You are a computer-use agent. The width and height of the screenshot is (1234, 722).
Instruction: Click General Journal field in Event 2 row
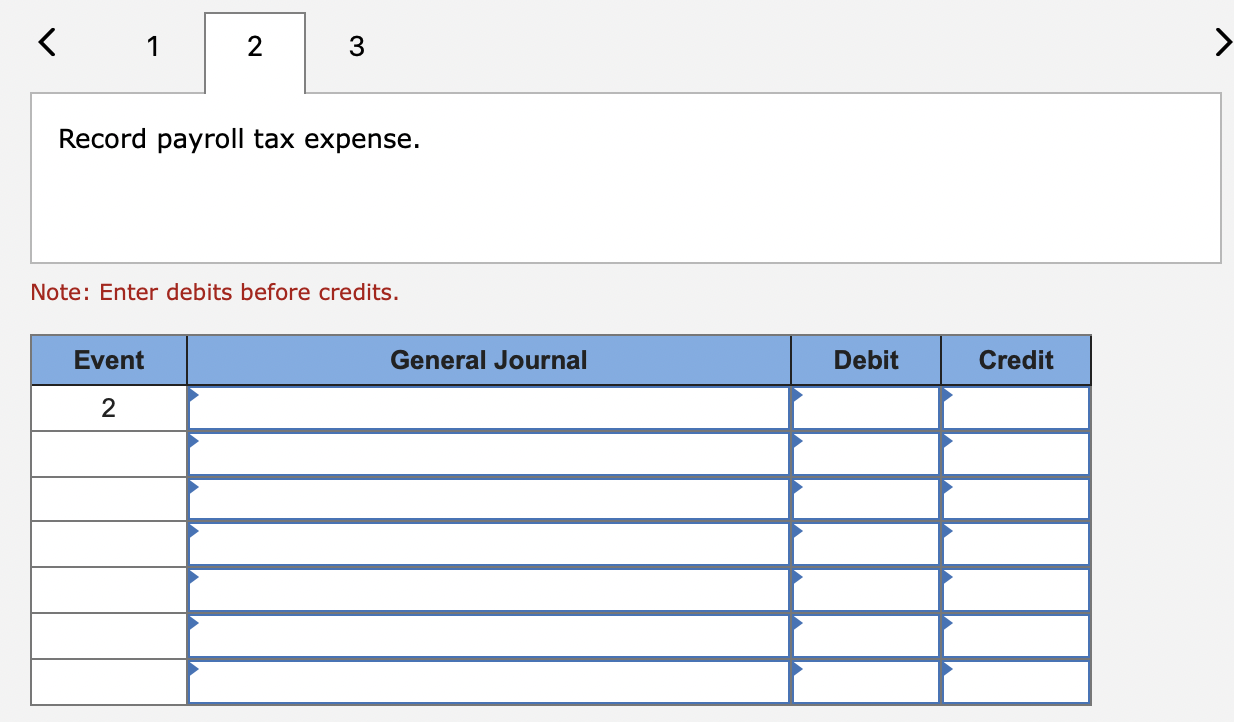click(489, 408)
